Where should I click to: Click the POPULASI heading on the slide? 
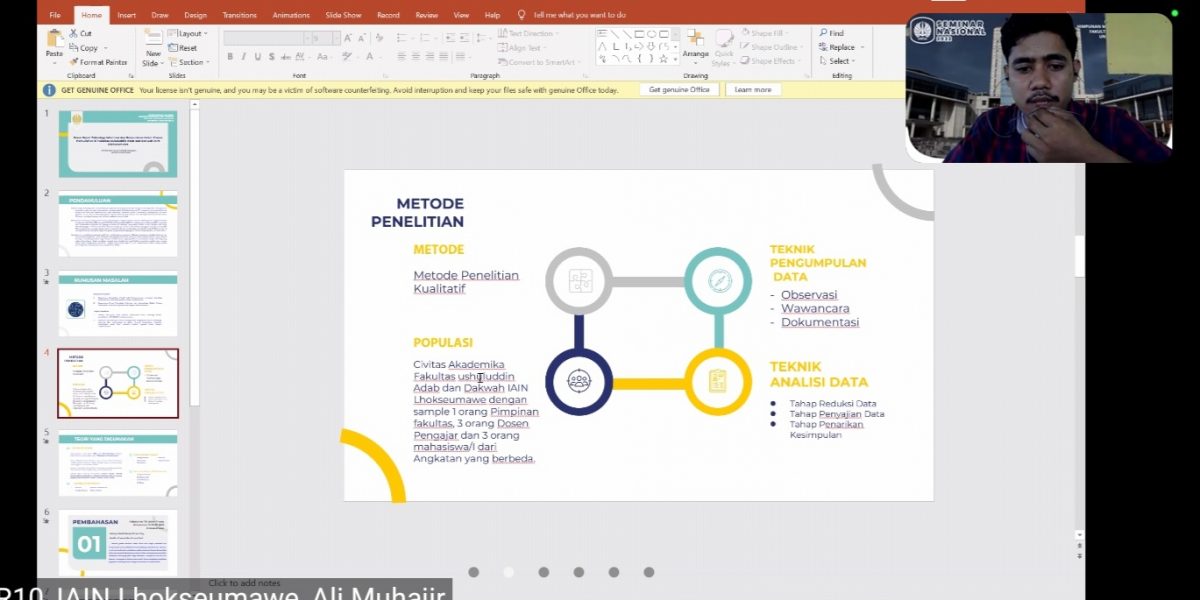click(443, 342)
